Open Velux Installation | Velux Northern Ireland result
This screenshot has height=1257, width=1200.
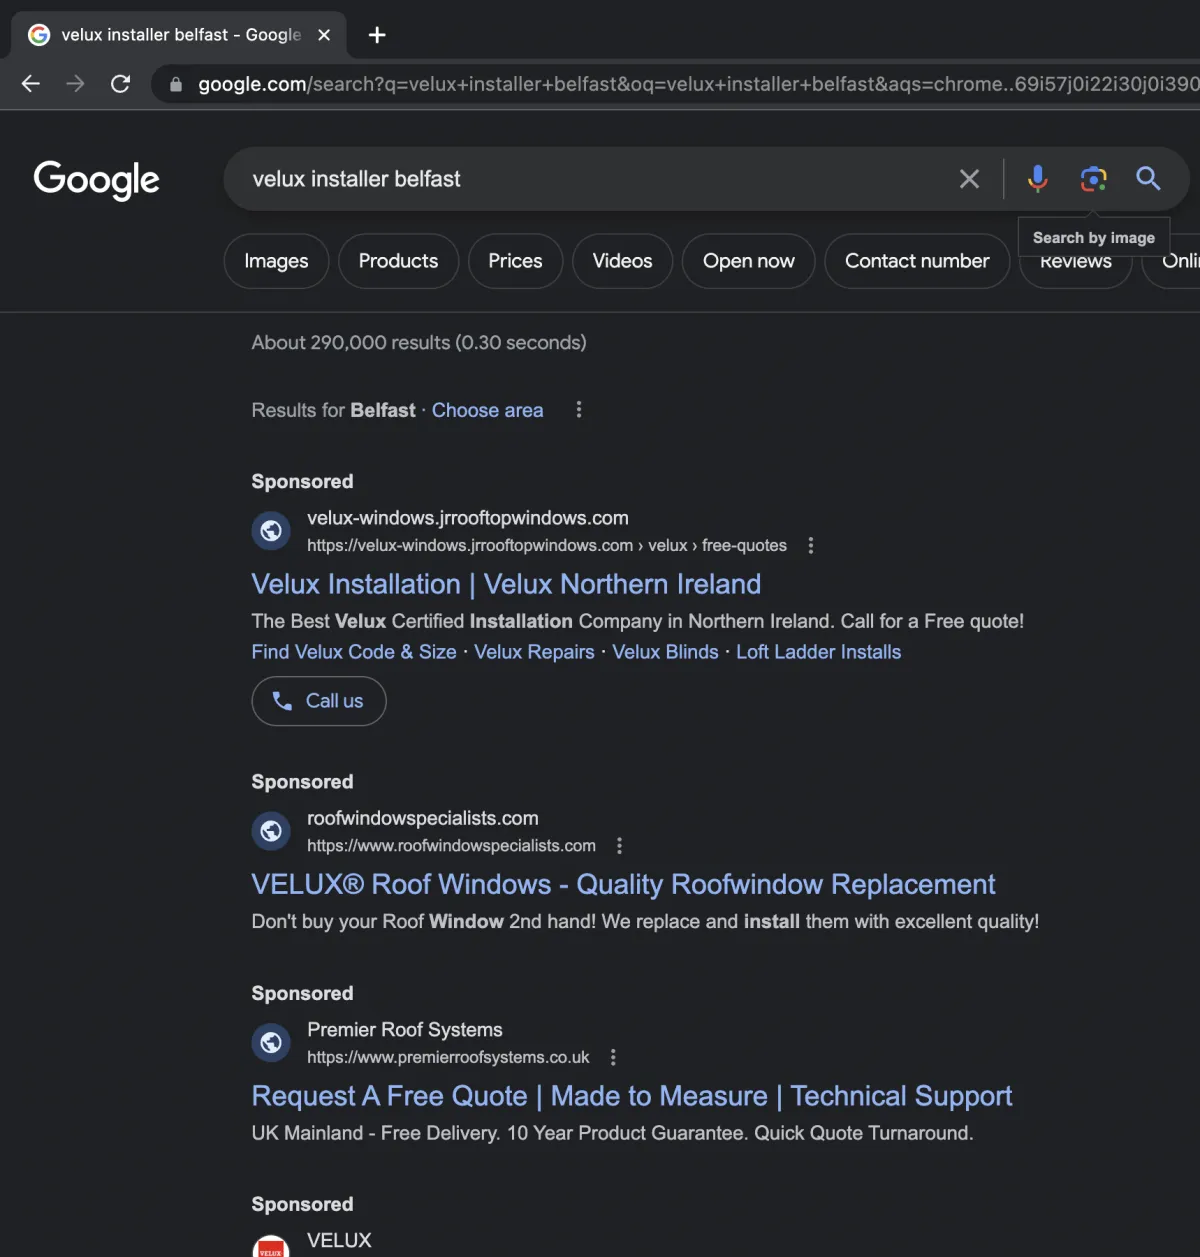click(x=506, y=584)
